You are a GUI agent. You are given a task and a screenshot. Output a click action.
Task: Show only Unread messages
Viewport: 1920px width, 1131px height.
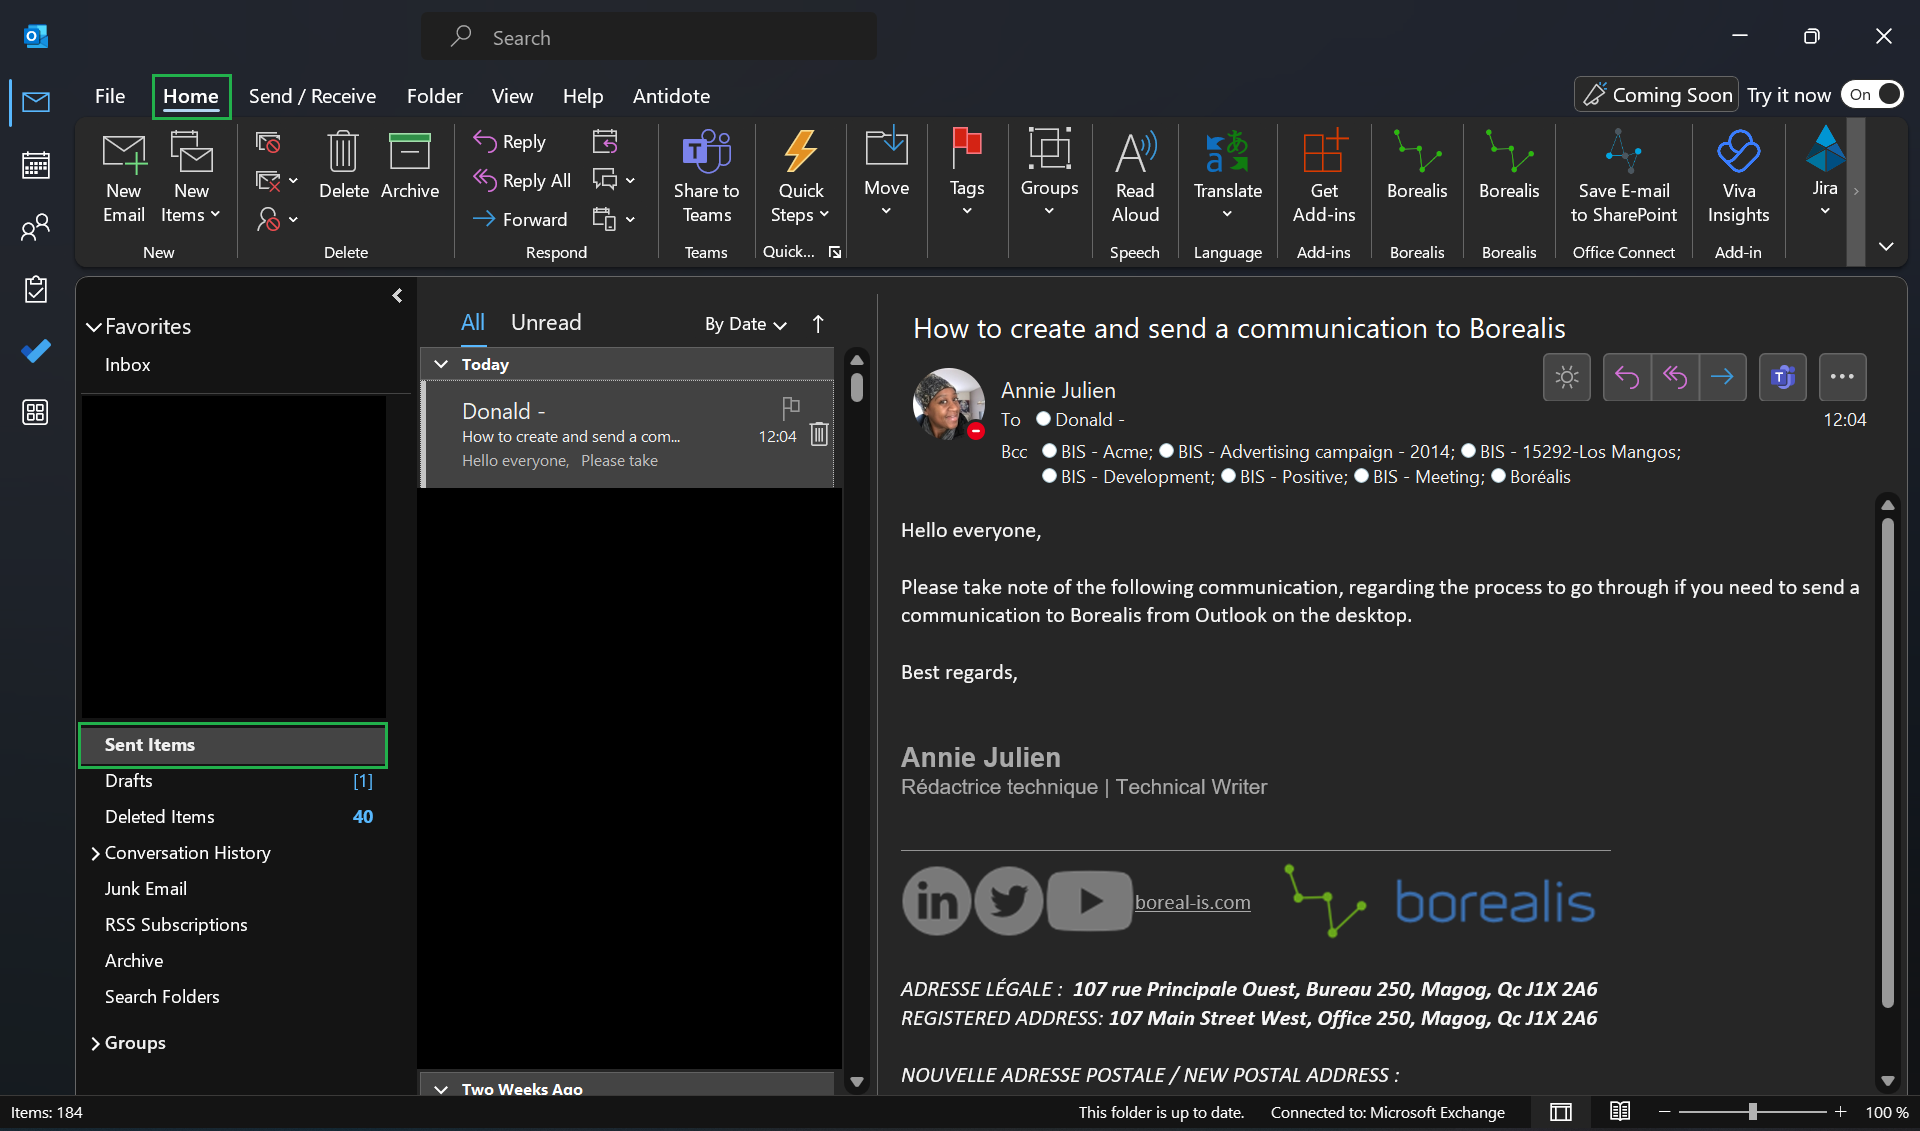[x=546, y=322]
